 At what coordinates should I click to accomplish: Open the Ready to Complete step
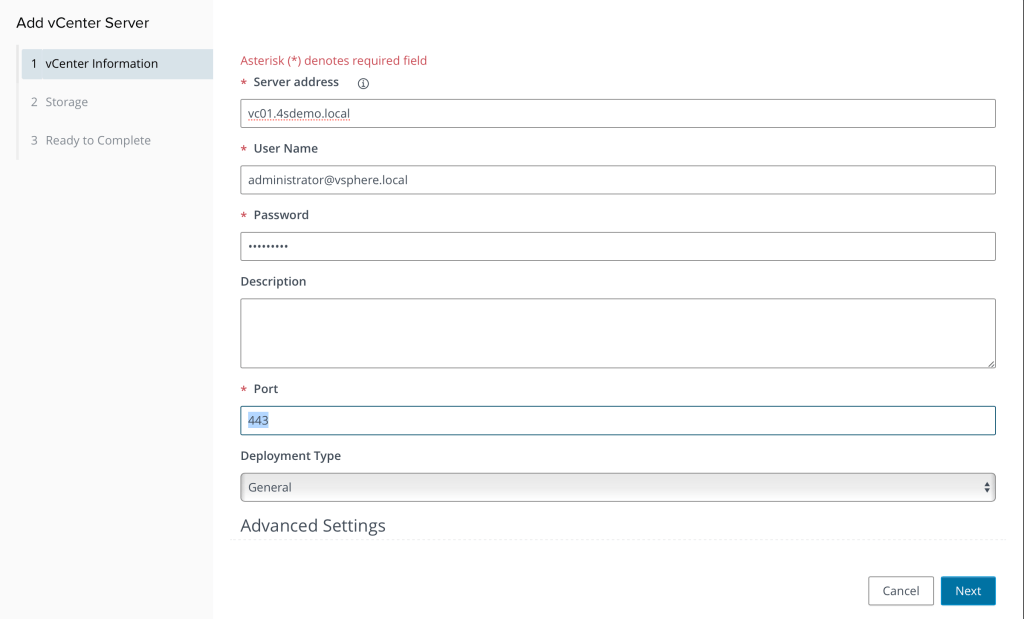click(x=97, y=141)
